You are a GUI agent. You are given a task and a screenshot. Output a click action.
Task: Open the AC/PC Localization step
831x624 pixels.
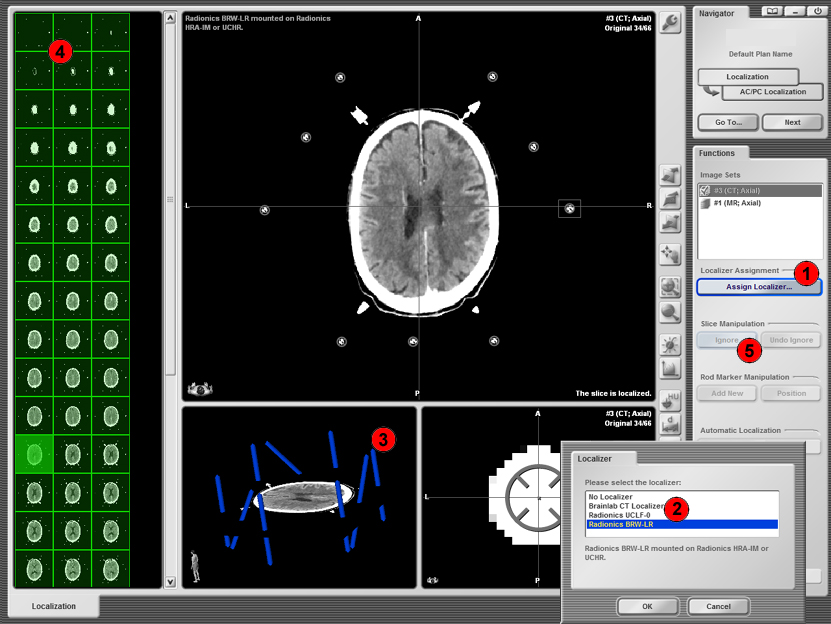coord(771,92)
